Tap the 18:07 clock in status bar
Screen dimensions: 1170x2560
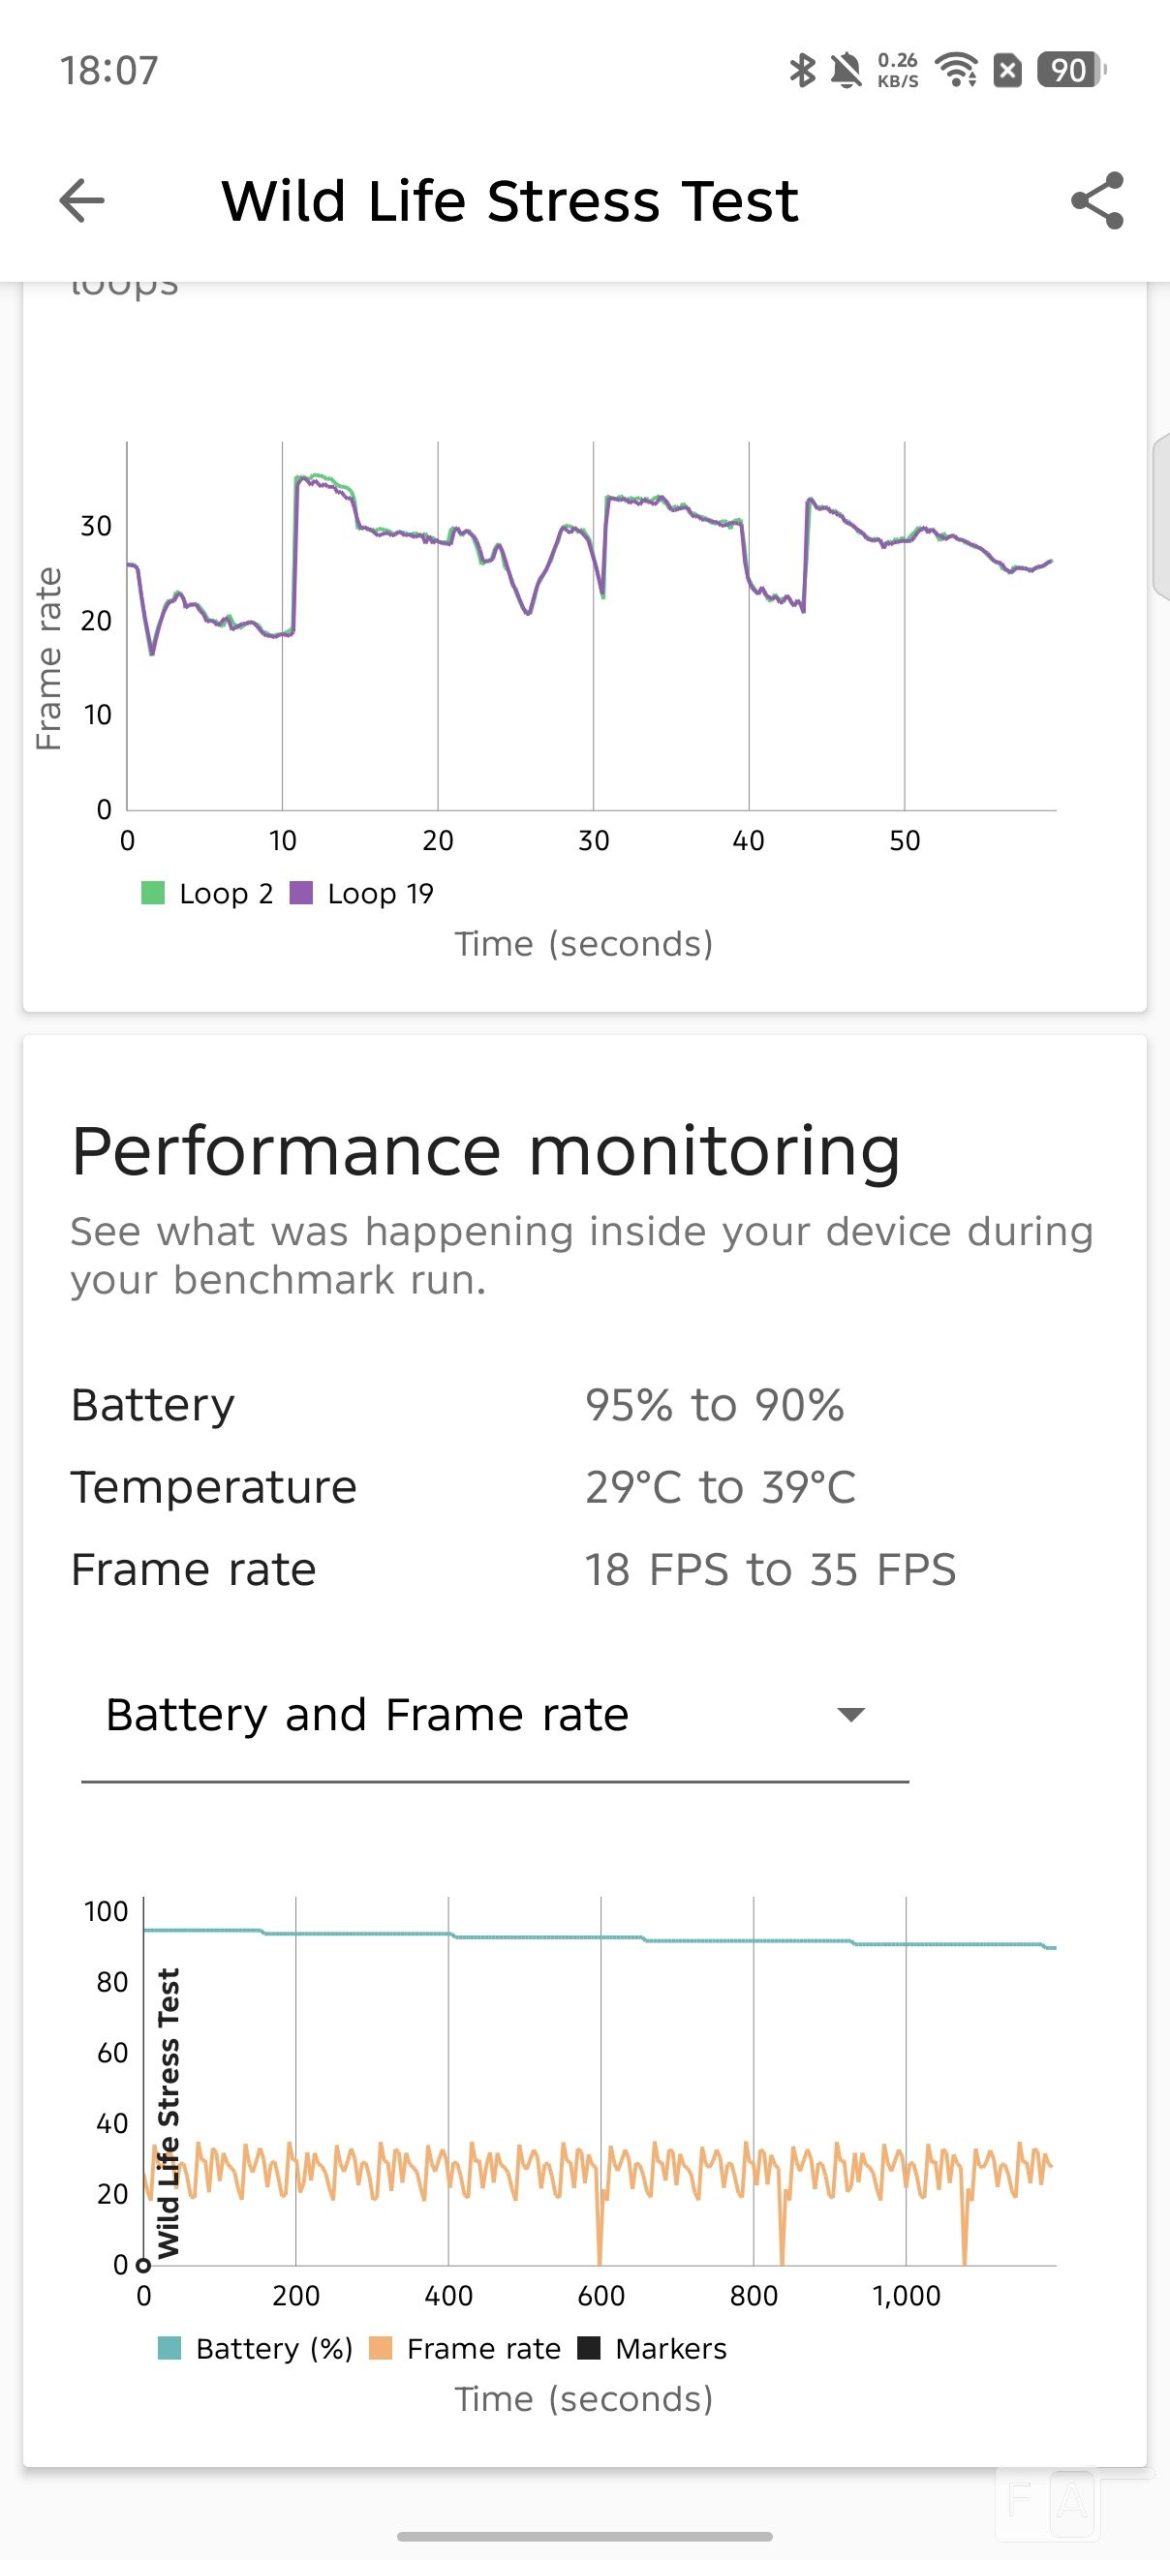point(109,70)
